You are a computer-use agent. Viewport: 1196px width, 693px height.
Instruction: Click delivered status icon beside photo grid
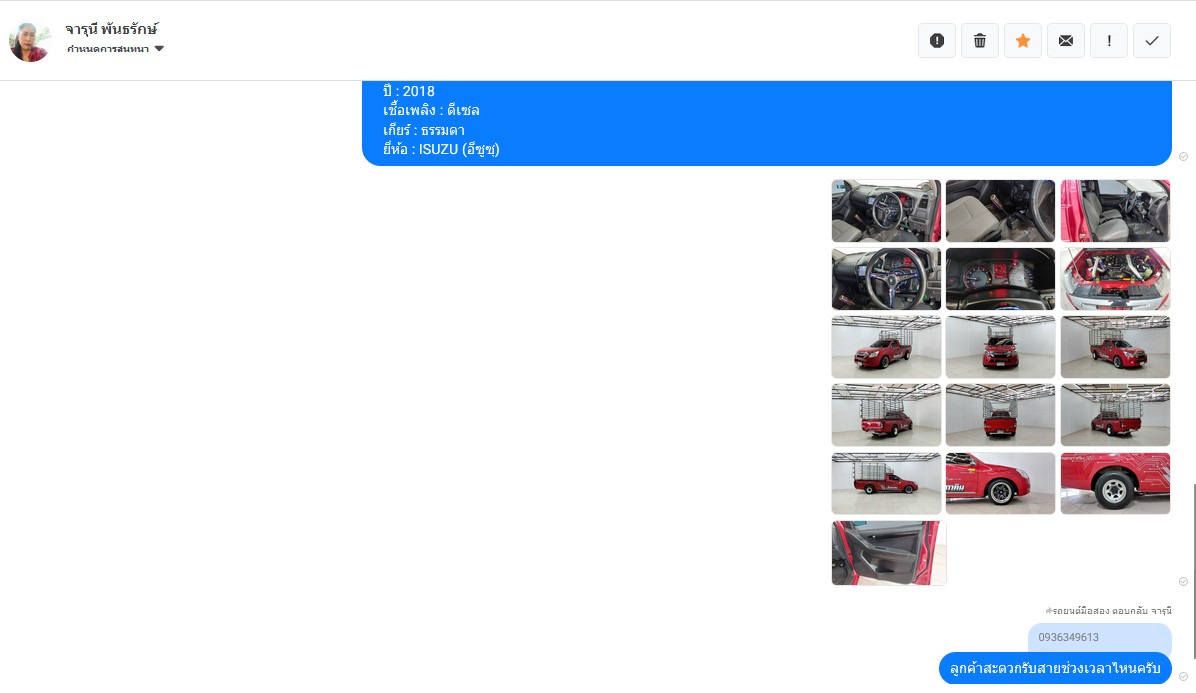point(1183,582)
